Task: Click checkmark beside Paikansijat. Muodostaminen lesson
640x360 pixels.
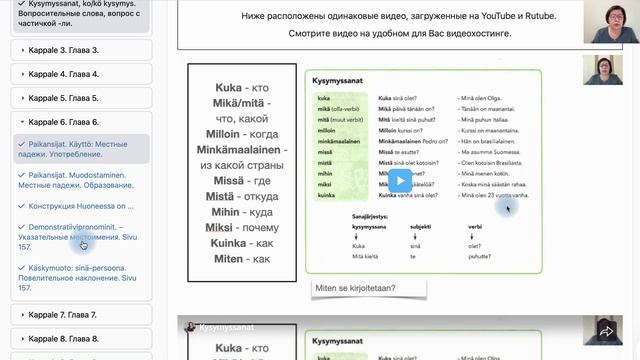Action: coord(22,175)
